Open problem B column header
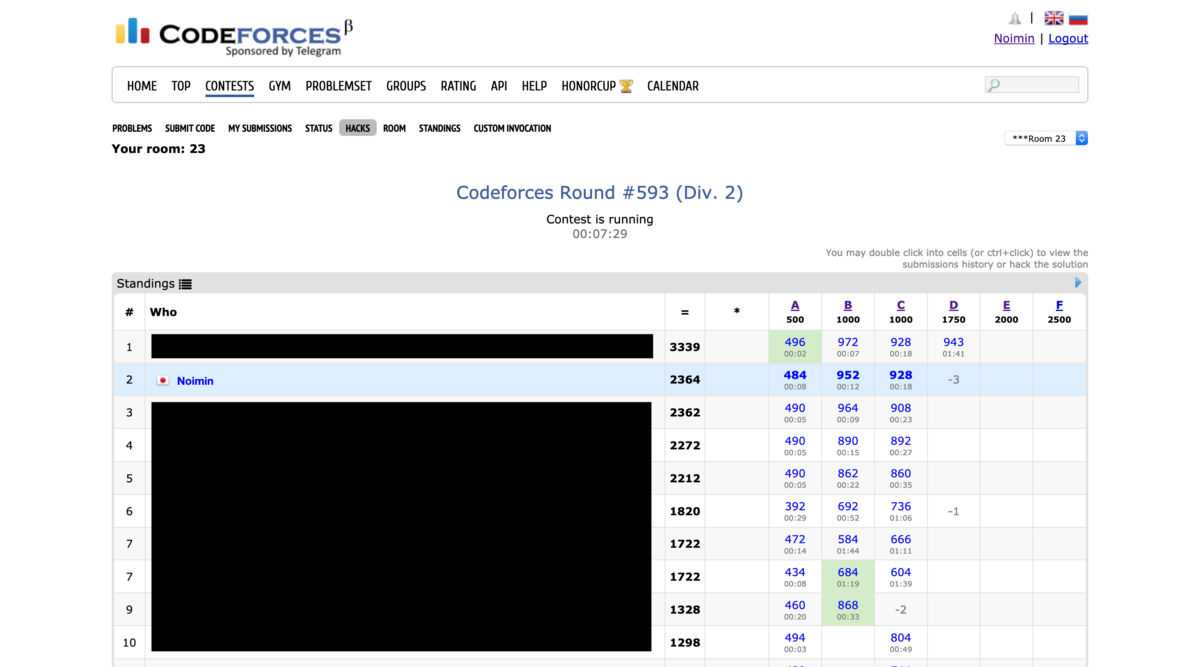Viewport: 1200px width, 667px height. pyautogui.click(x=848, y=306)
